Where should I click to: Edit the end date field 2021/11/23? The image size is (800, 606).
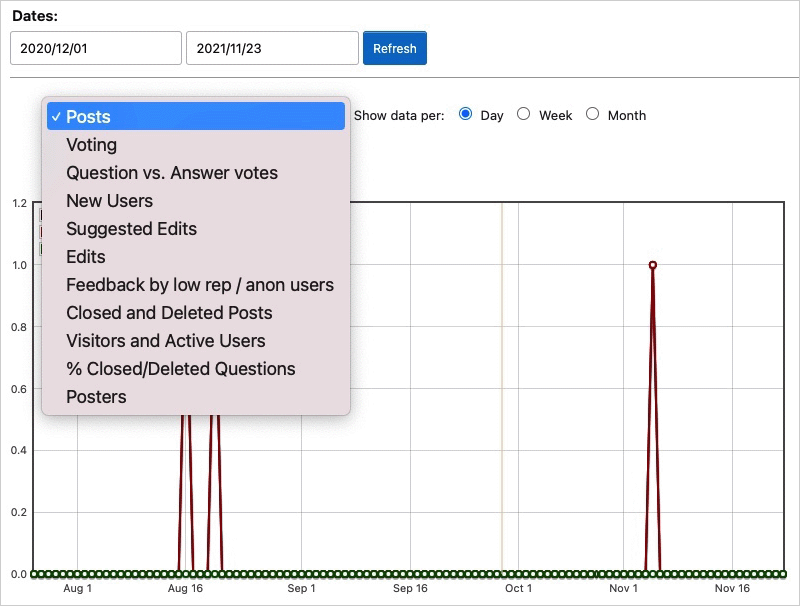pyautogui.click(x=272, y=48)
